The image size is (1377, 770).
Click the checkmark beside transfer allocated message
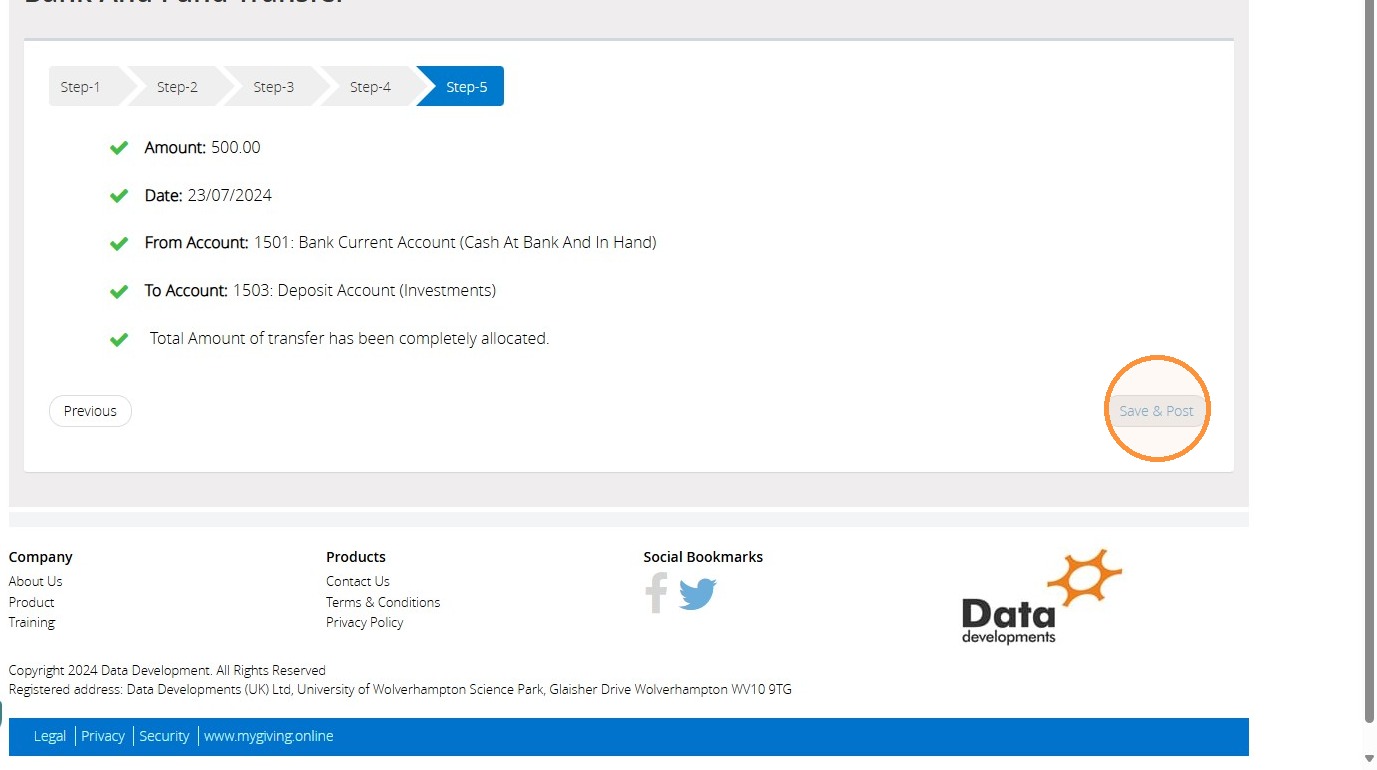tap(119, 339)
